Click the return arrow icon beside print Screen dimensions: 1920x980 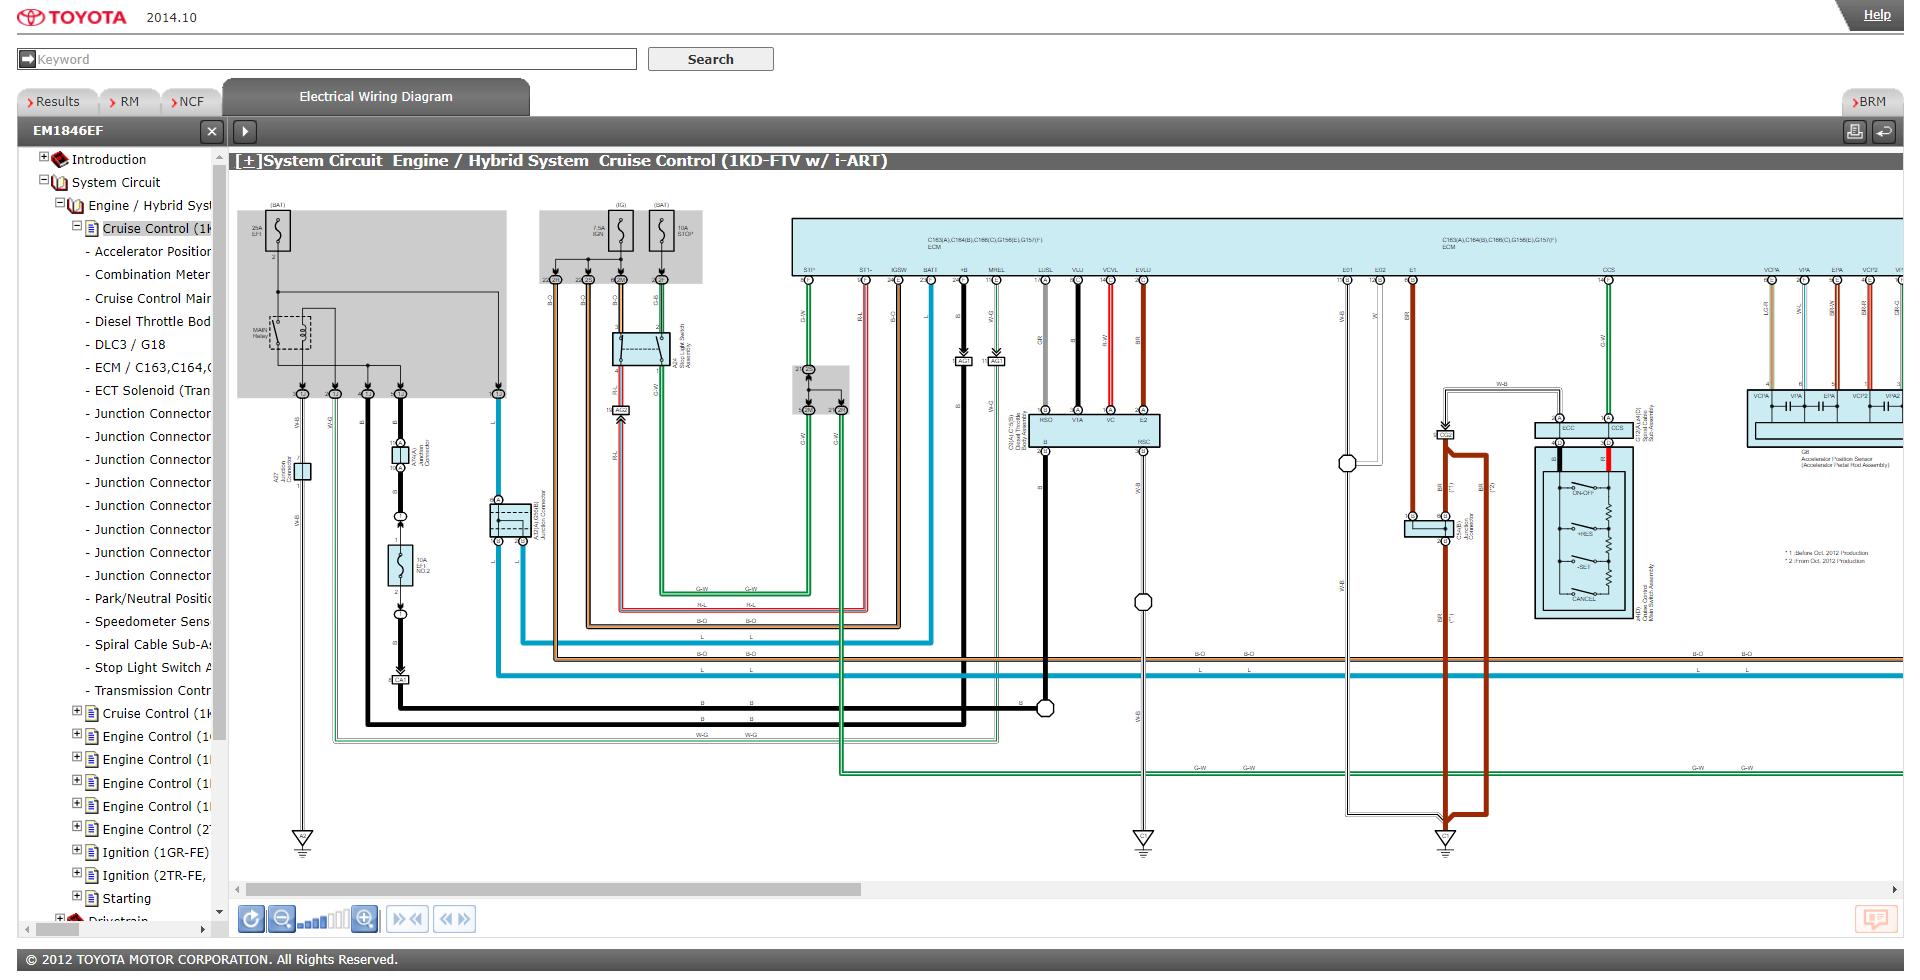(1884, 131)
